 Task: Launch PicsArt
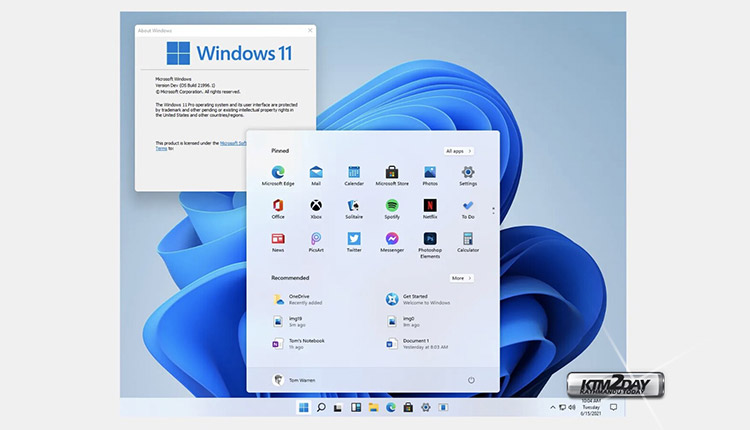coord(316,242)
